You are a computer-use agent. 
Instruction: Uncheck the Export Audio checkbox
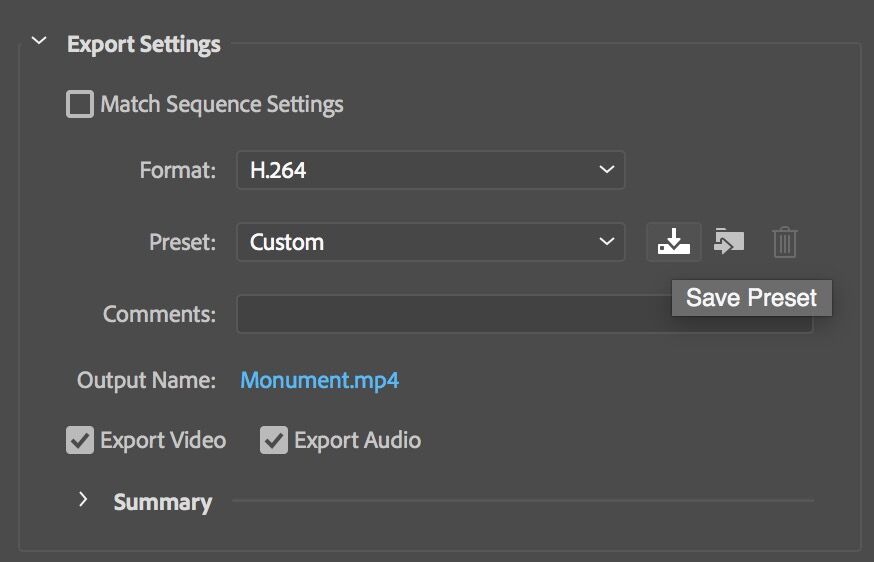(274, 440)
